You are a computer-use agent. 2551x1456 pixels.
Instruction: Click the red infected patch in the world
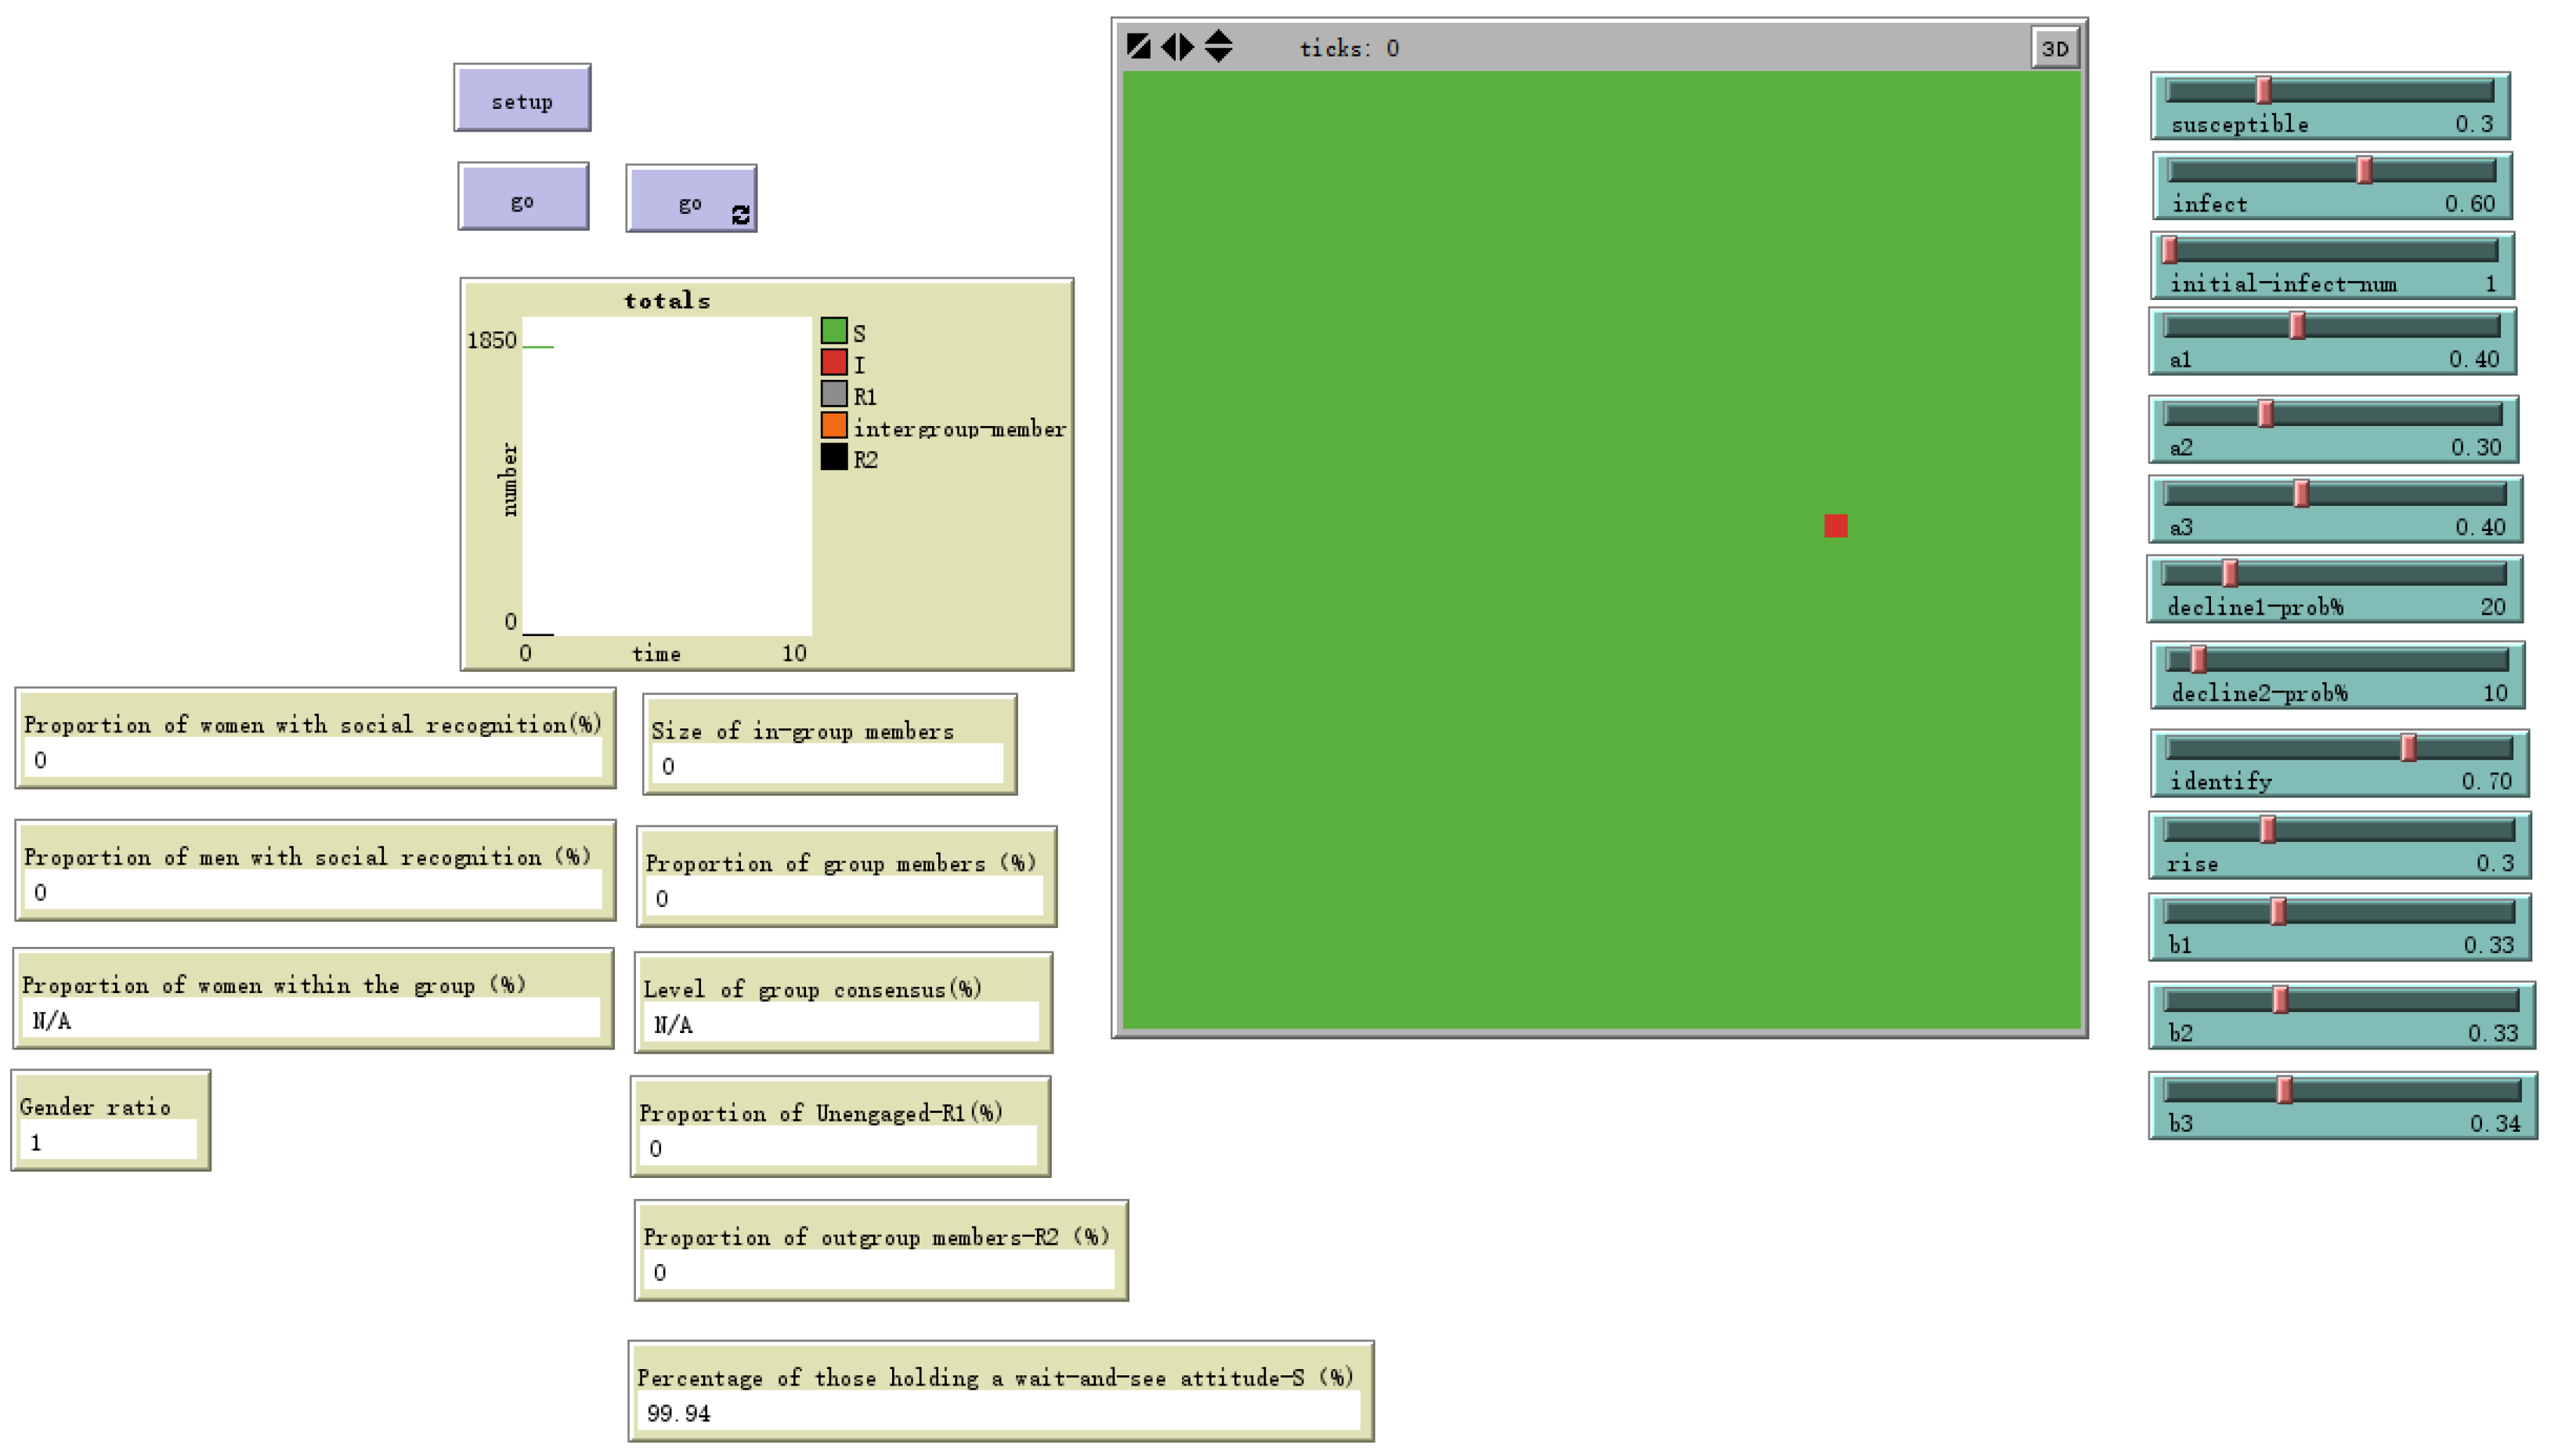tap(1835, 526)
